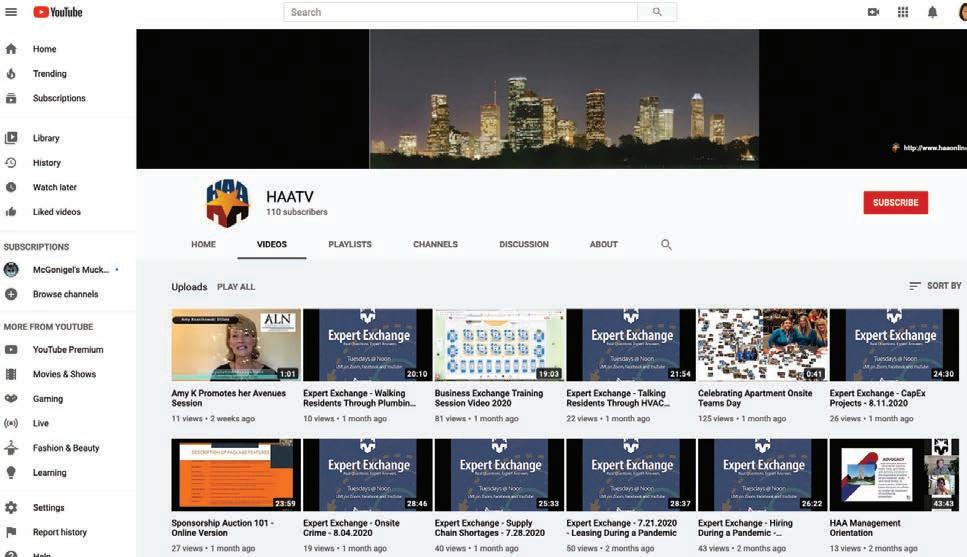Click the Library sidebar icon

click(11, 138)
